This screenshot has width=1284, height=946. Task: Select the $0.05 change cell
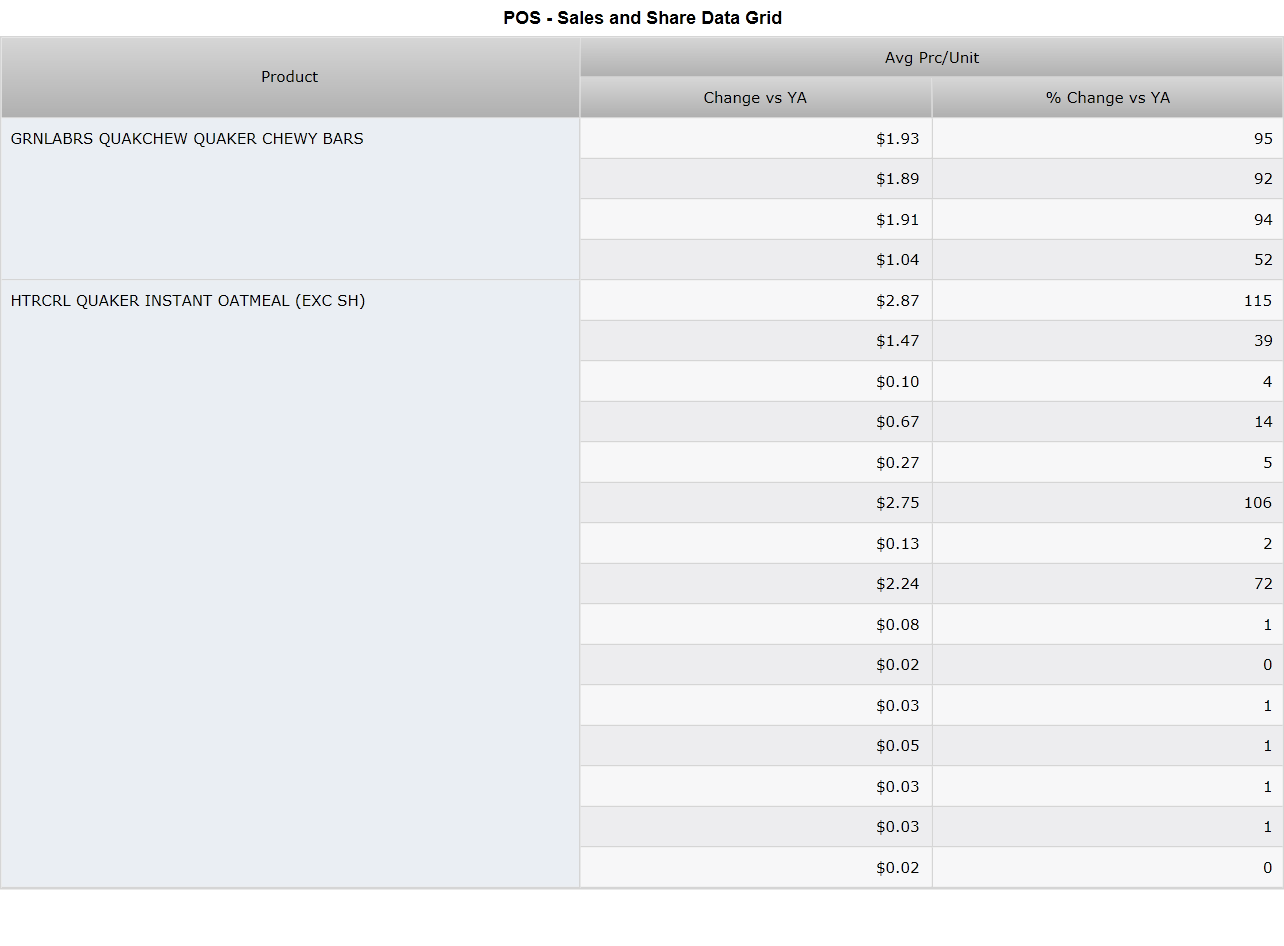pyautogui.click(x=756, y=746)
